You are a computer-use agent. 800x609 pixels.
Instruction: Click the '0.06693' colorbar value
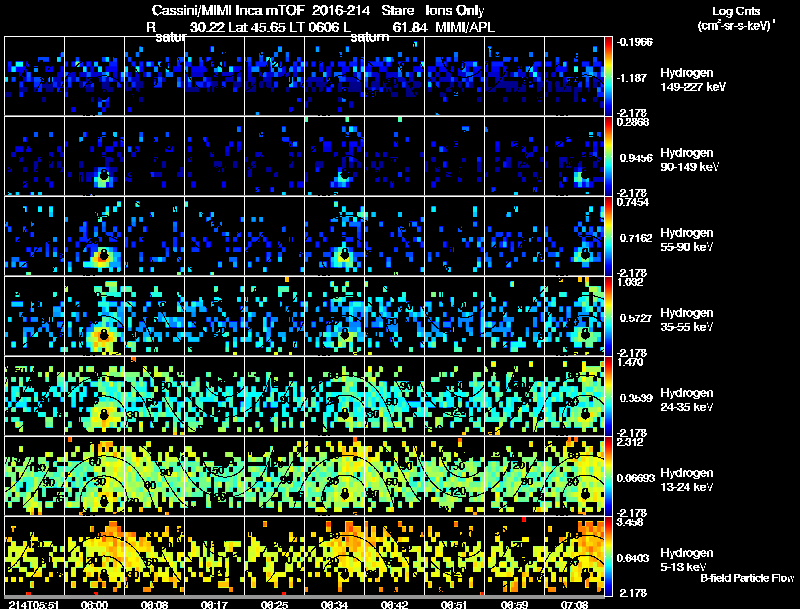(636, 478)
